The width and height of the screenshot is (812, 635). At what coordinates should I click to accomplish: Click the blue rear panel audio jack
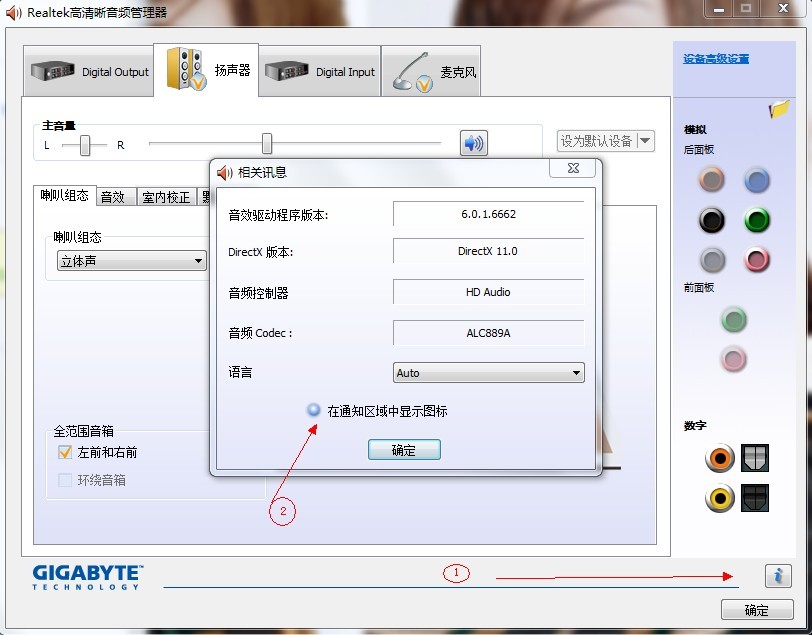click(x=757, y=180)
